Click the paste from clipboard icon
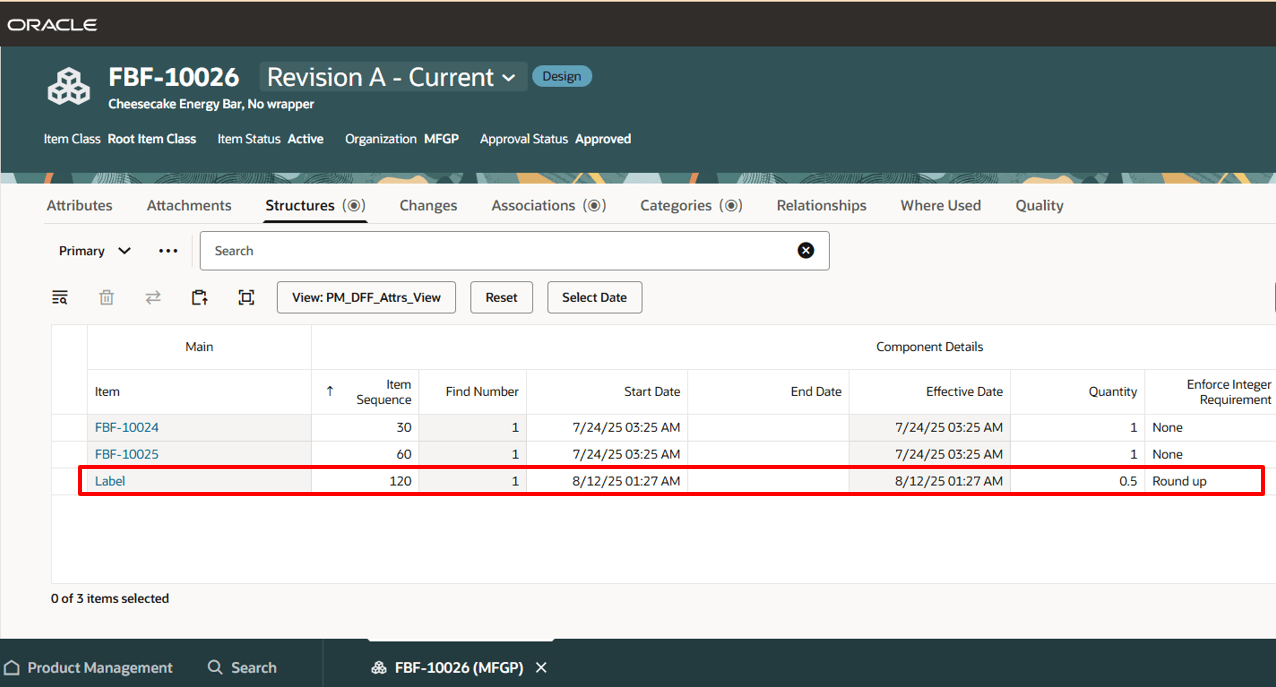 point(199,297)
